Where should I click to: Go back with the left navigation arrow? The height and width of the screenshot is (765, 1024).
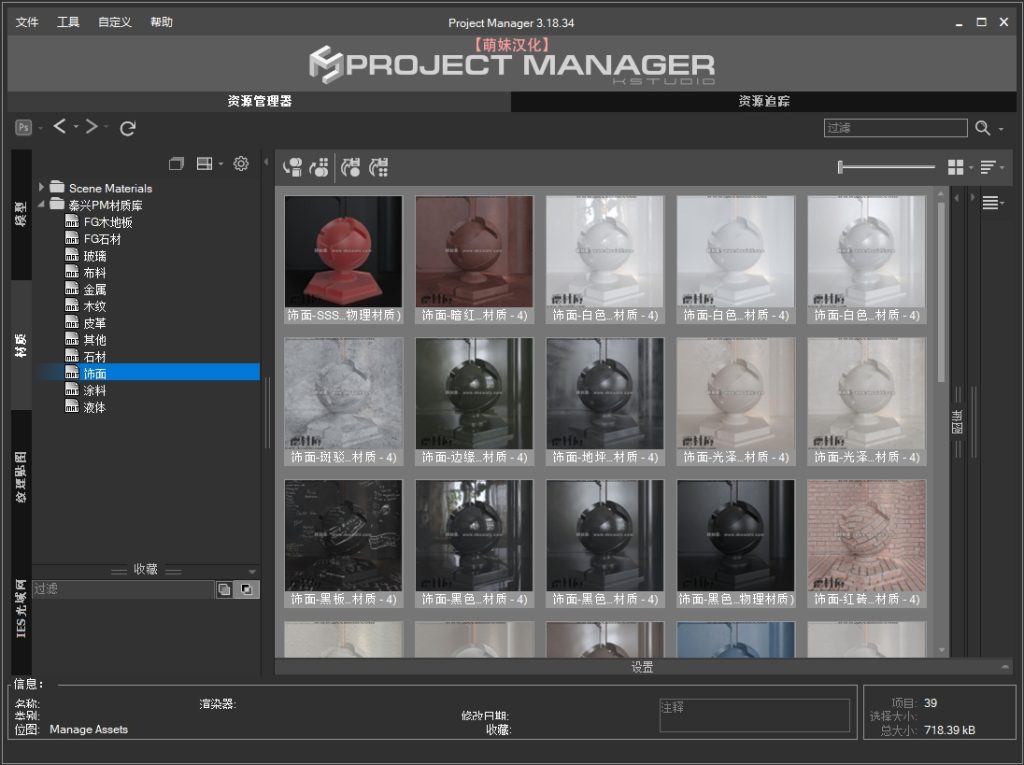[59, 127]
